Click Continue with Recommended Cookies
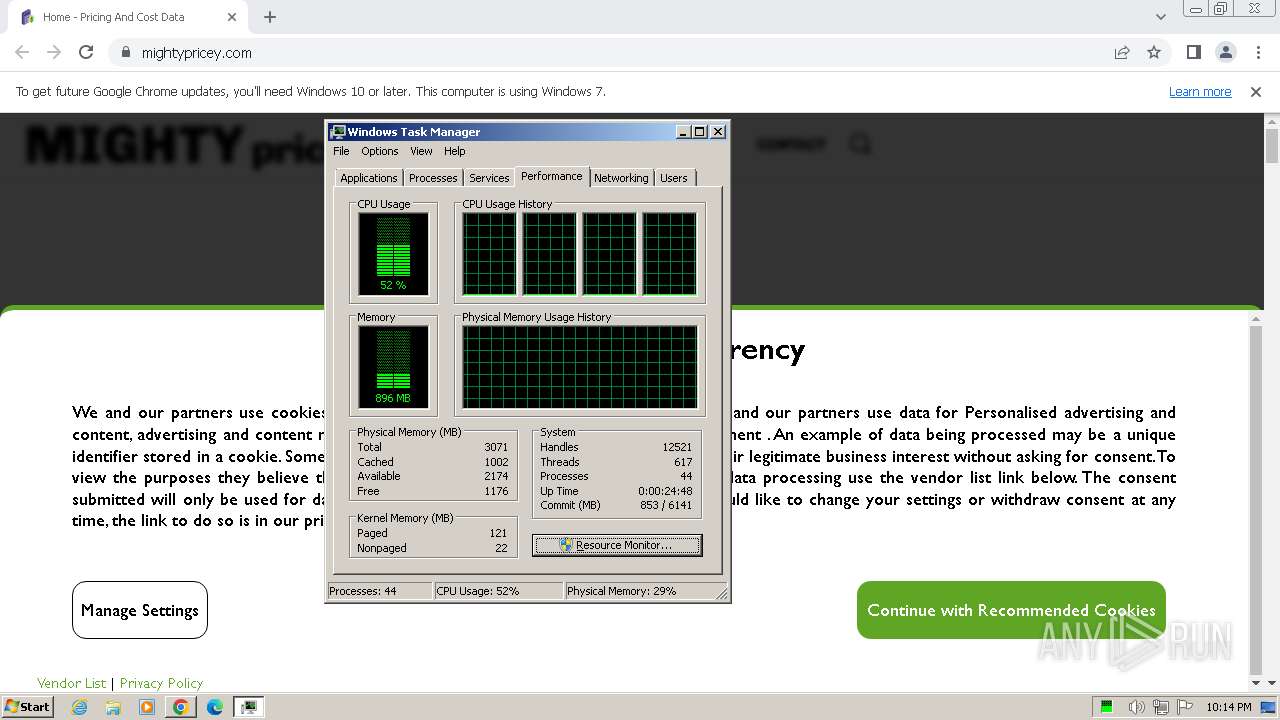 [1011, 610]
